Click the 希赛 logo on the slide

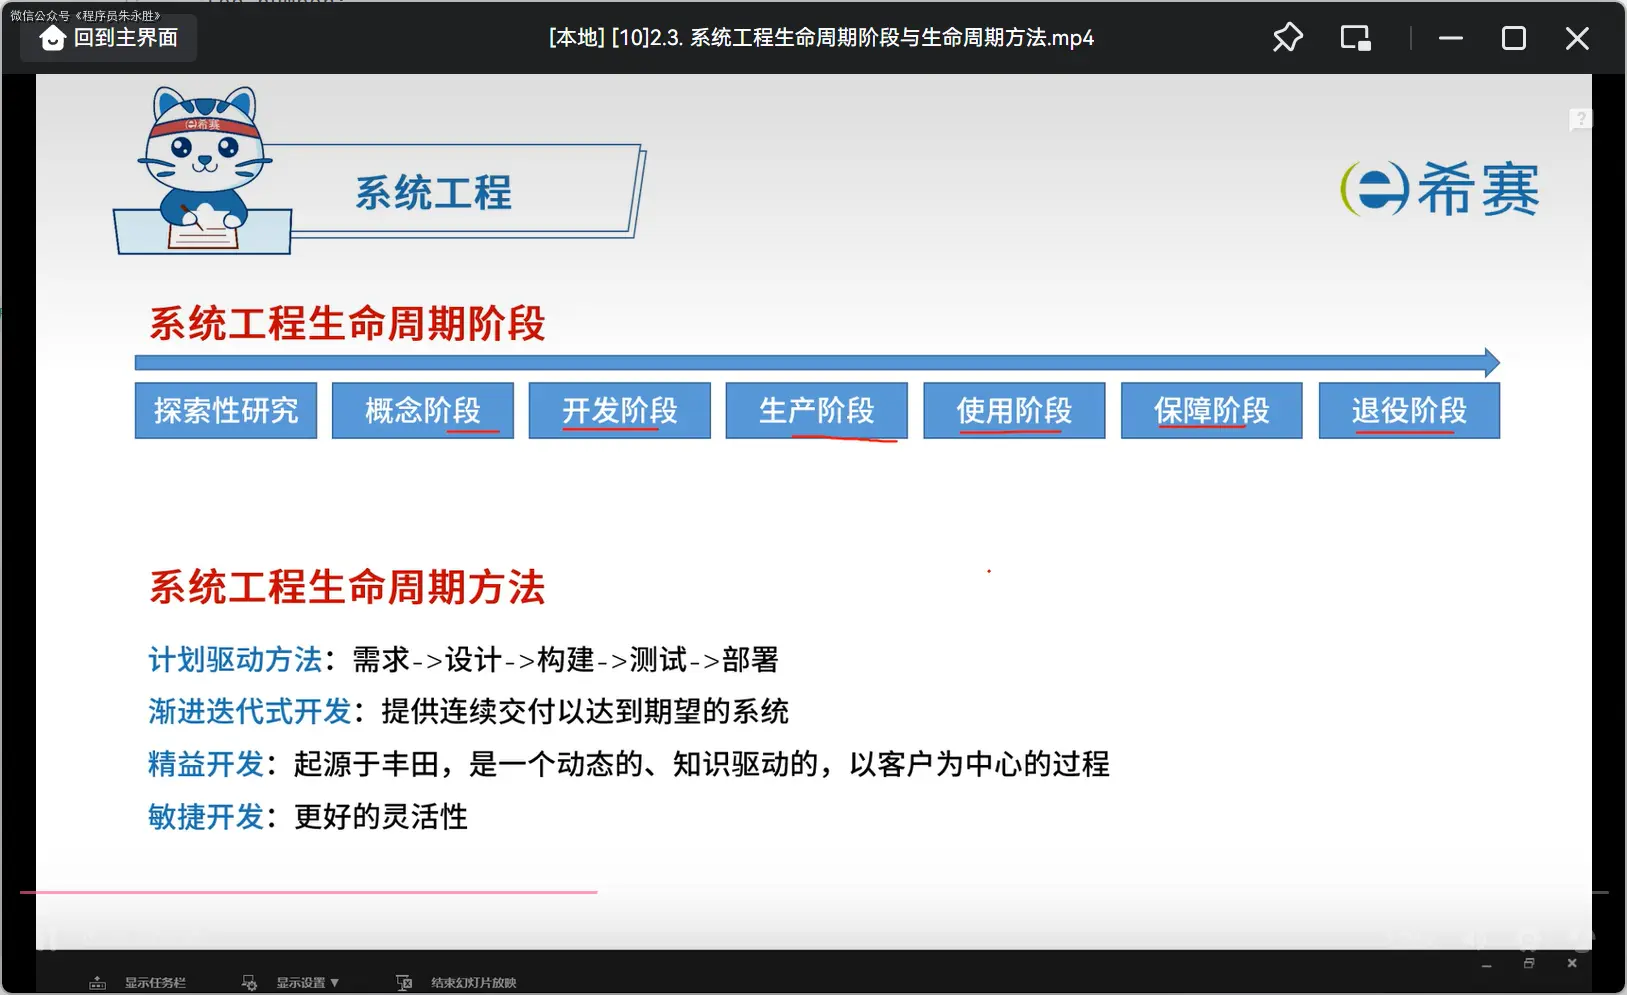1439,189
